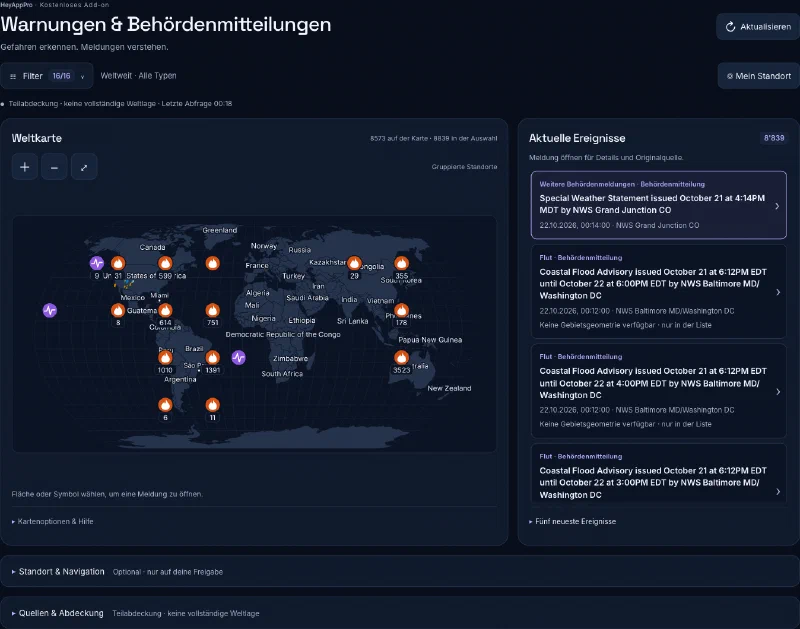
Task: Zoom out the Weltkarte with minus
Action: (x=54, y=167)
